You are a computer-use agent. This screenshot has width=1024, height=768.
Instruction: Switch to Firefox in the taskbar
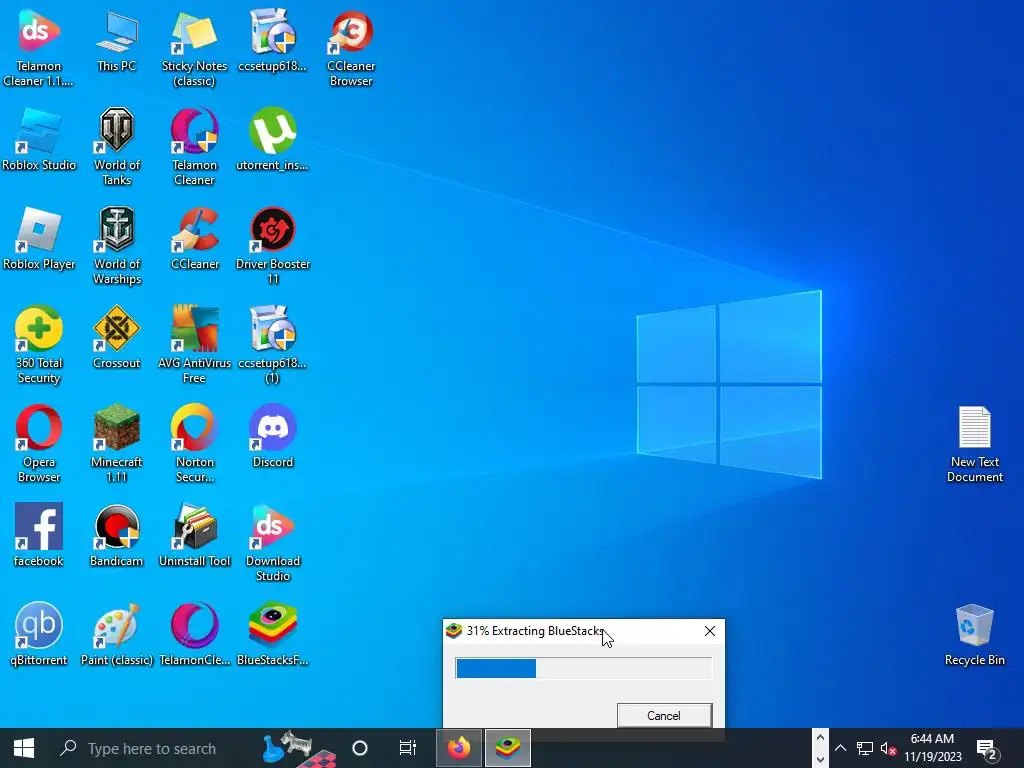click(x=459, y=748)
